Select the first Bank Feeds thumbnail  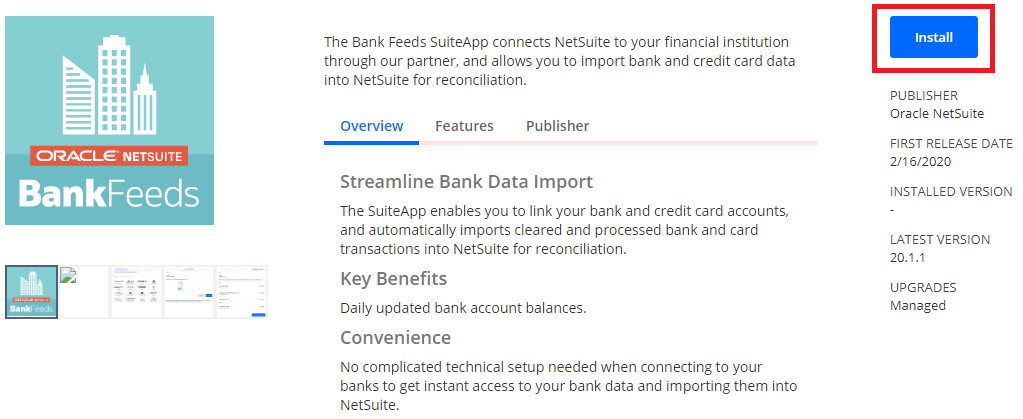[32, 292]
